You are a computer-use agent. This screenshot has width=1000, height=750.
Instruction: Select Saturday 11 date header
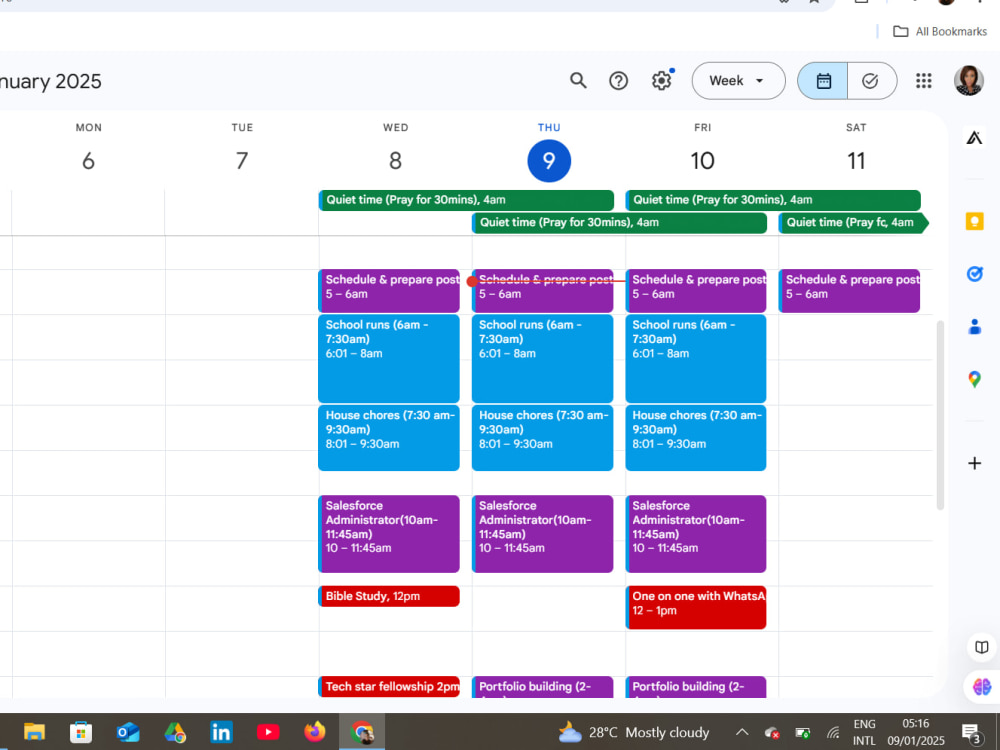856,160
